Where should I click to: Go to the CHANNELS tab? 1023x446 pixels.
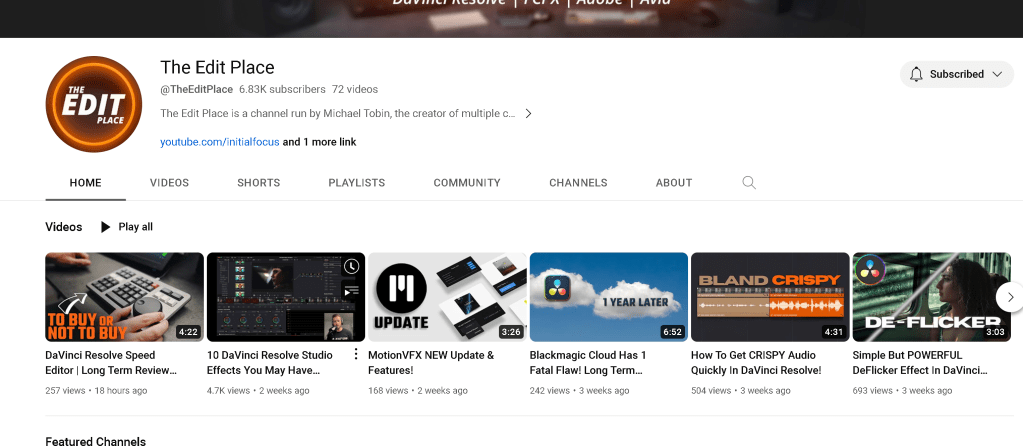[578, 183]
